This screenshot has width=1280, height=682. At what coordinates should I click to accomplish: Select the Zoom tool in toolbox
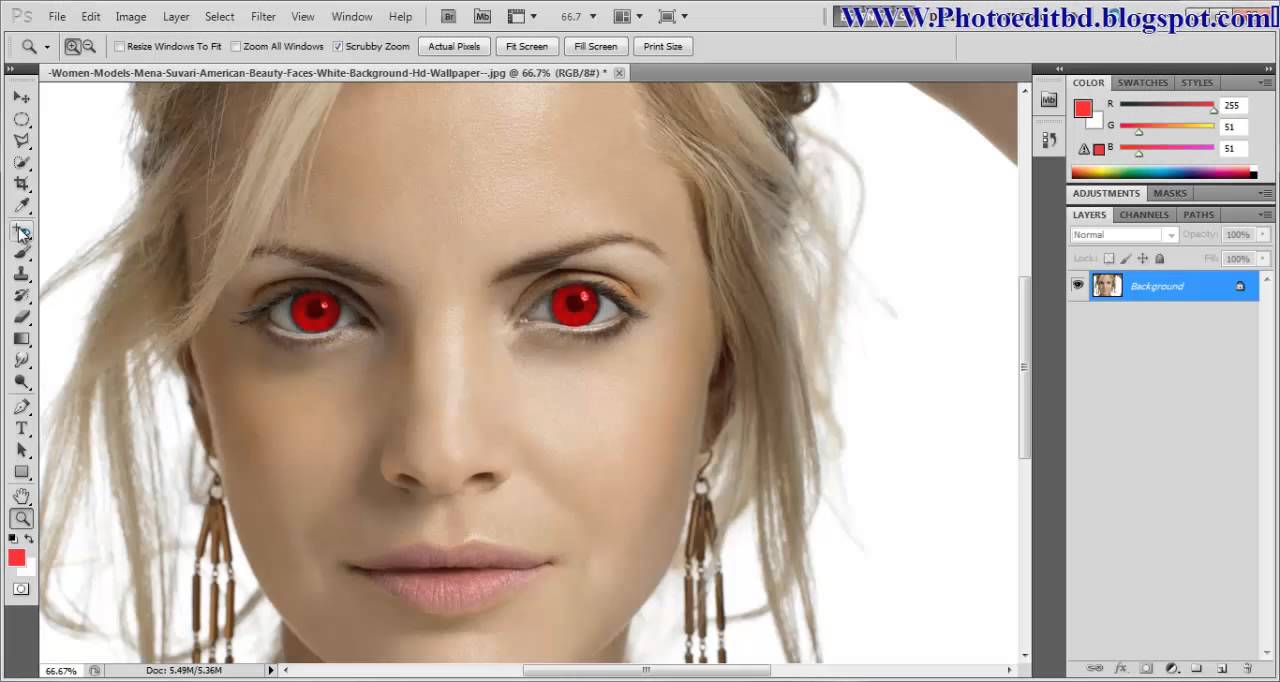[x=21, y=518]
